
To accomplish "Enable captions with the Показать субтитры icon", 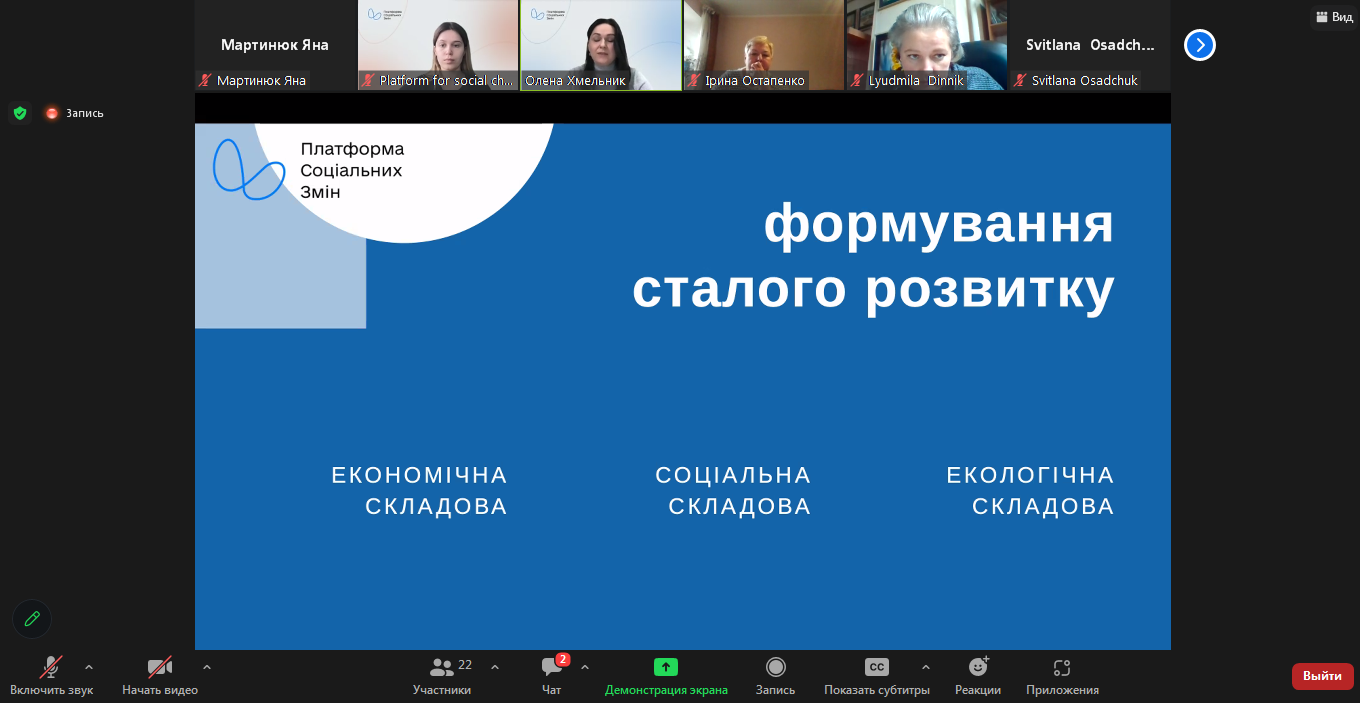I will 875,667.
